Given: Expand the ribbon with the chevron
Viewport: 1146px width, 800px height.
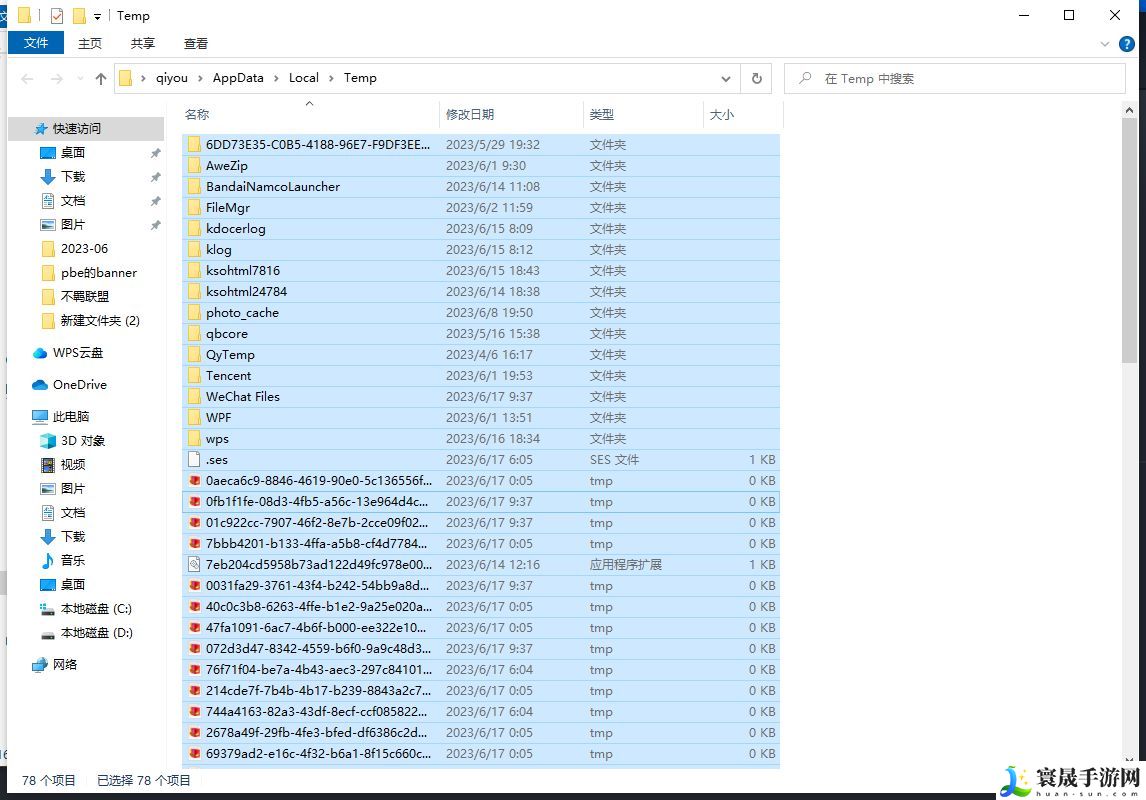Looking at the screenshot, I should coord(1105,44).
